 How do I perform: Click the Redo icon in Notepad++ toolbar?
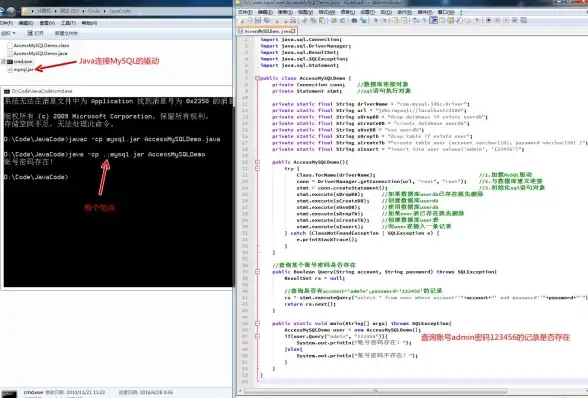(x=342, y=20)
